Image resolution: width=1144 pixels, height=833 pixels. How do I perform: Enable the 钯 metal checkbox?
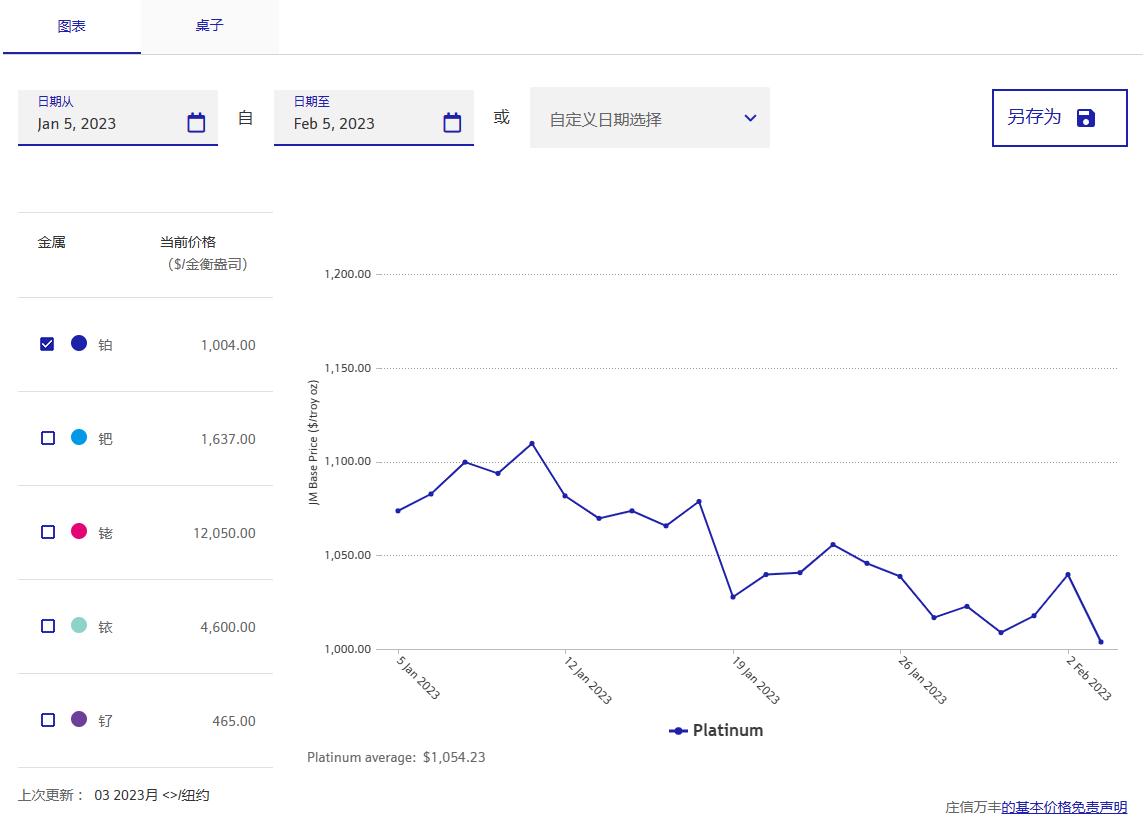46,437
